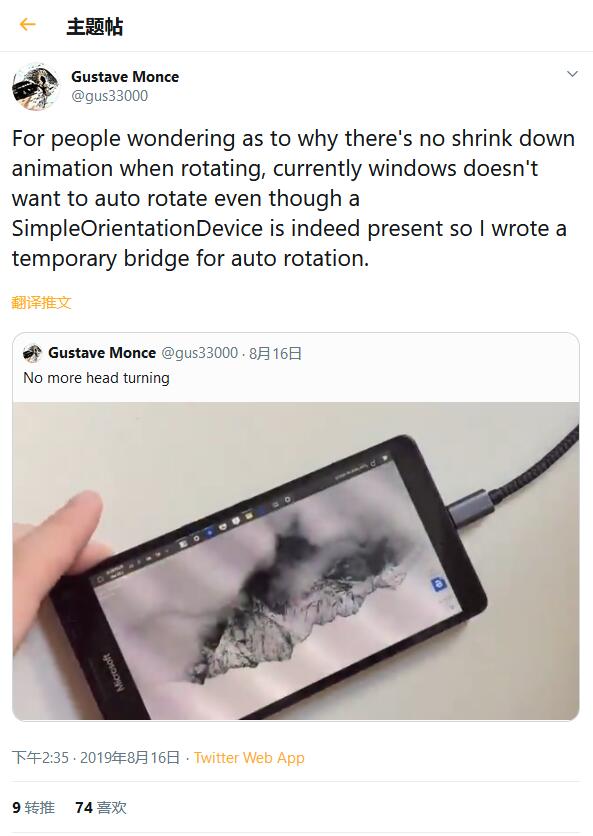The height and width of the screenshot is (836, 593).
Task: Open the quoted tweet date 8月16日
Action: pos(275,353)
